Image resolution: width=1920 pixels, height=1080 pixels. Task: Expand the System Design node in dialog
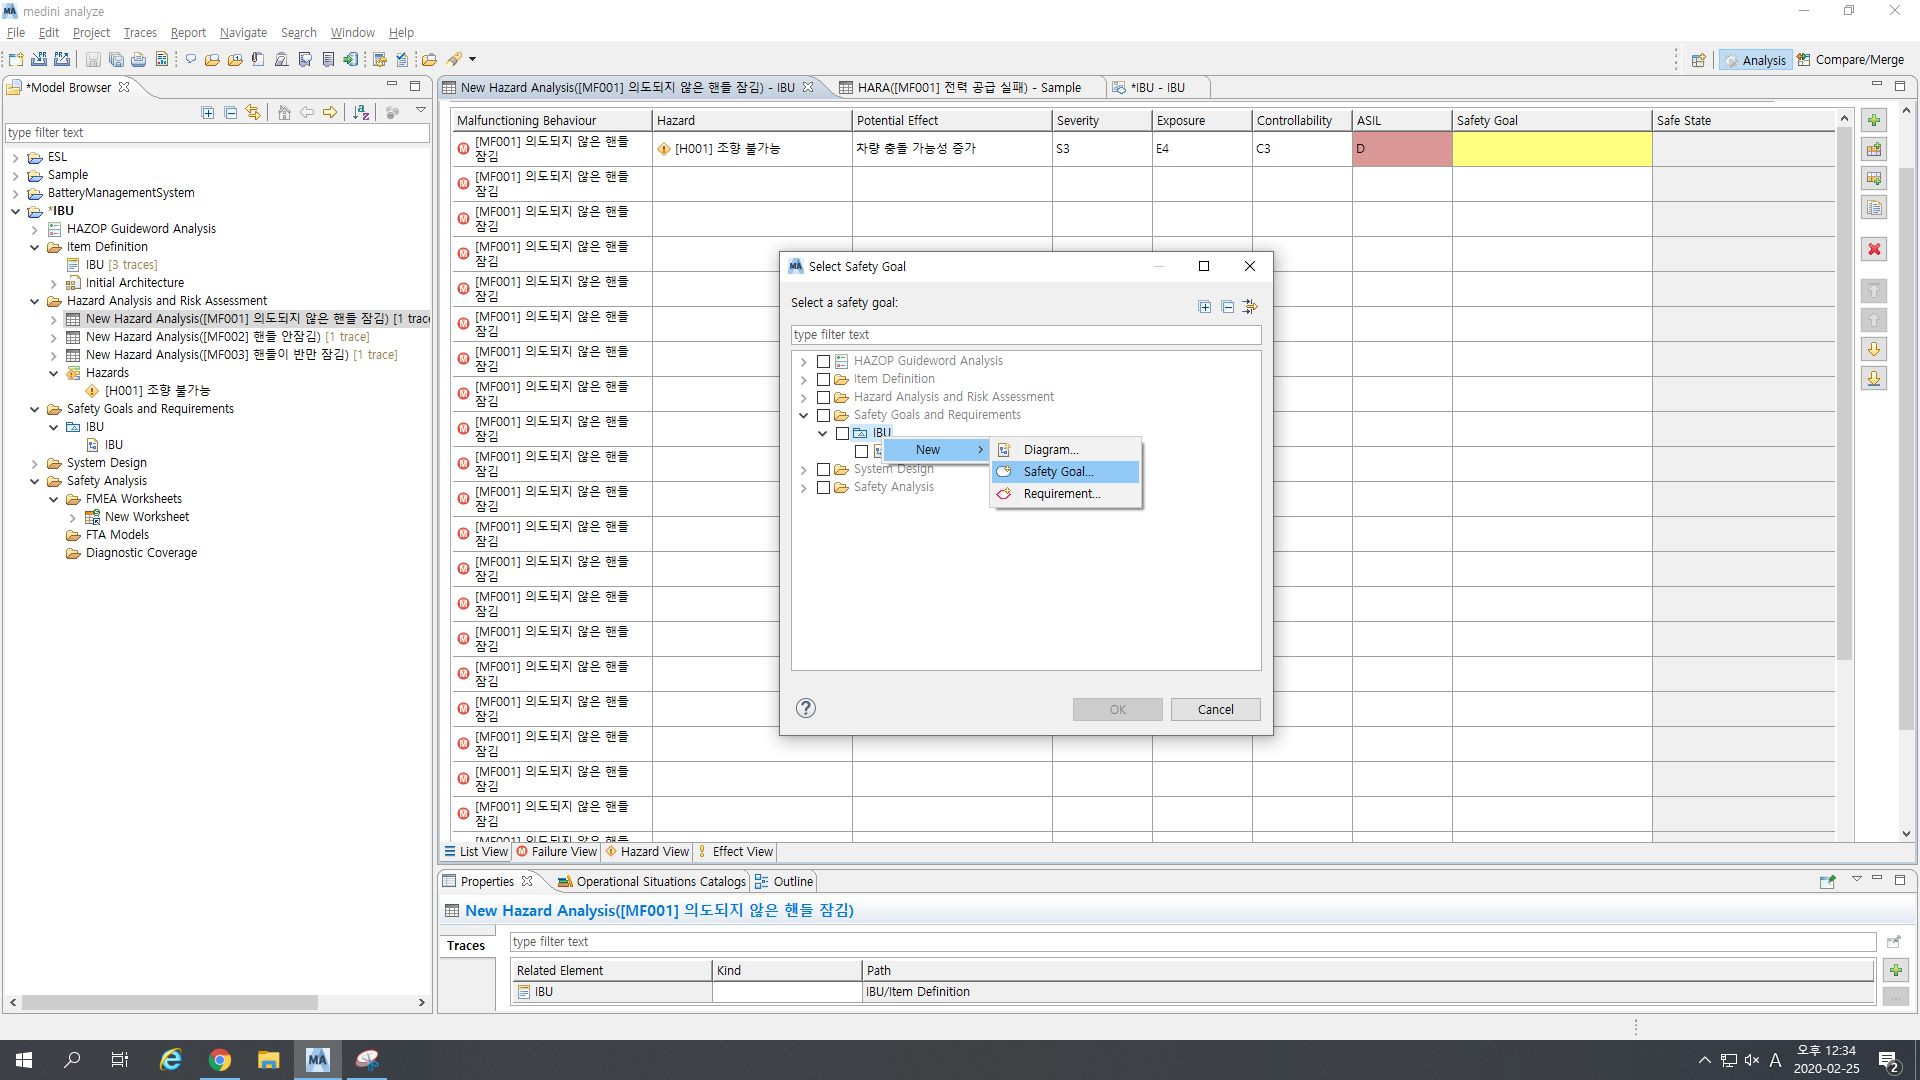pyautogui.click(x=803, y=469)
